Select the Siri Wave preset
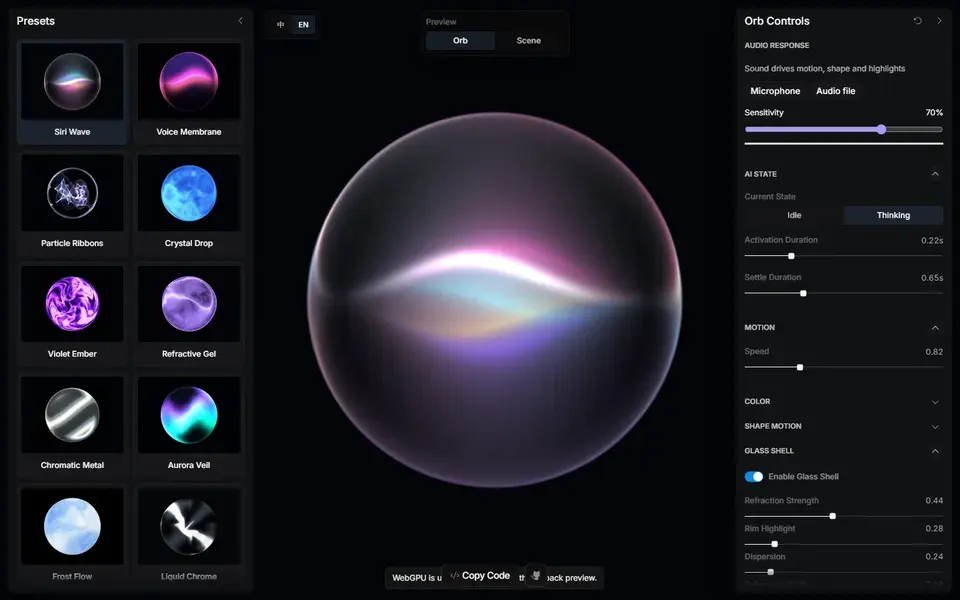 click(x=72, y=92)
